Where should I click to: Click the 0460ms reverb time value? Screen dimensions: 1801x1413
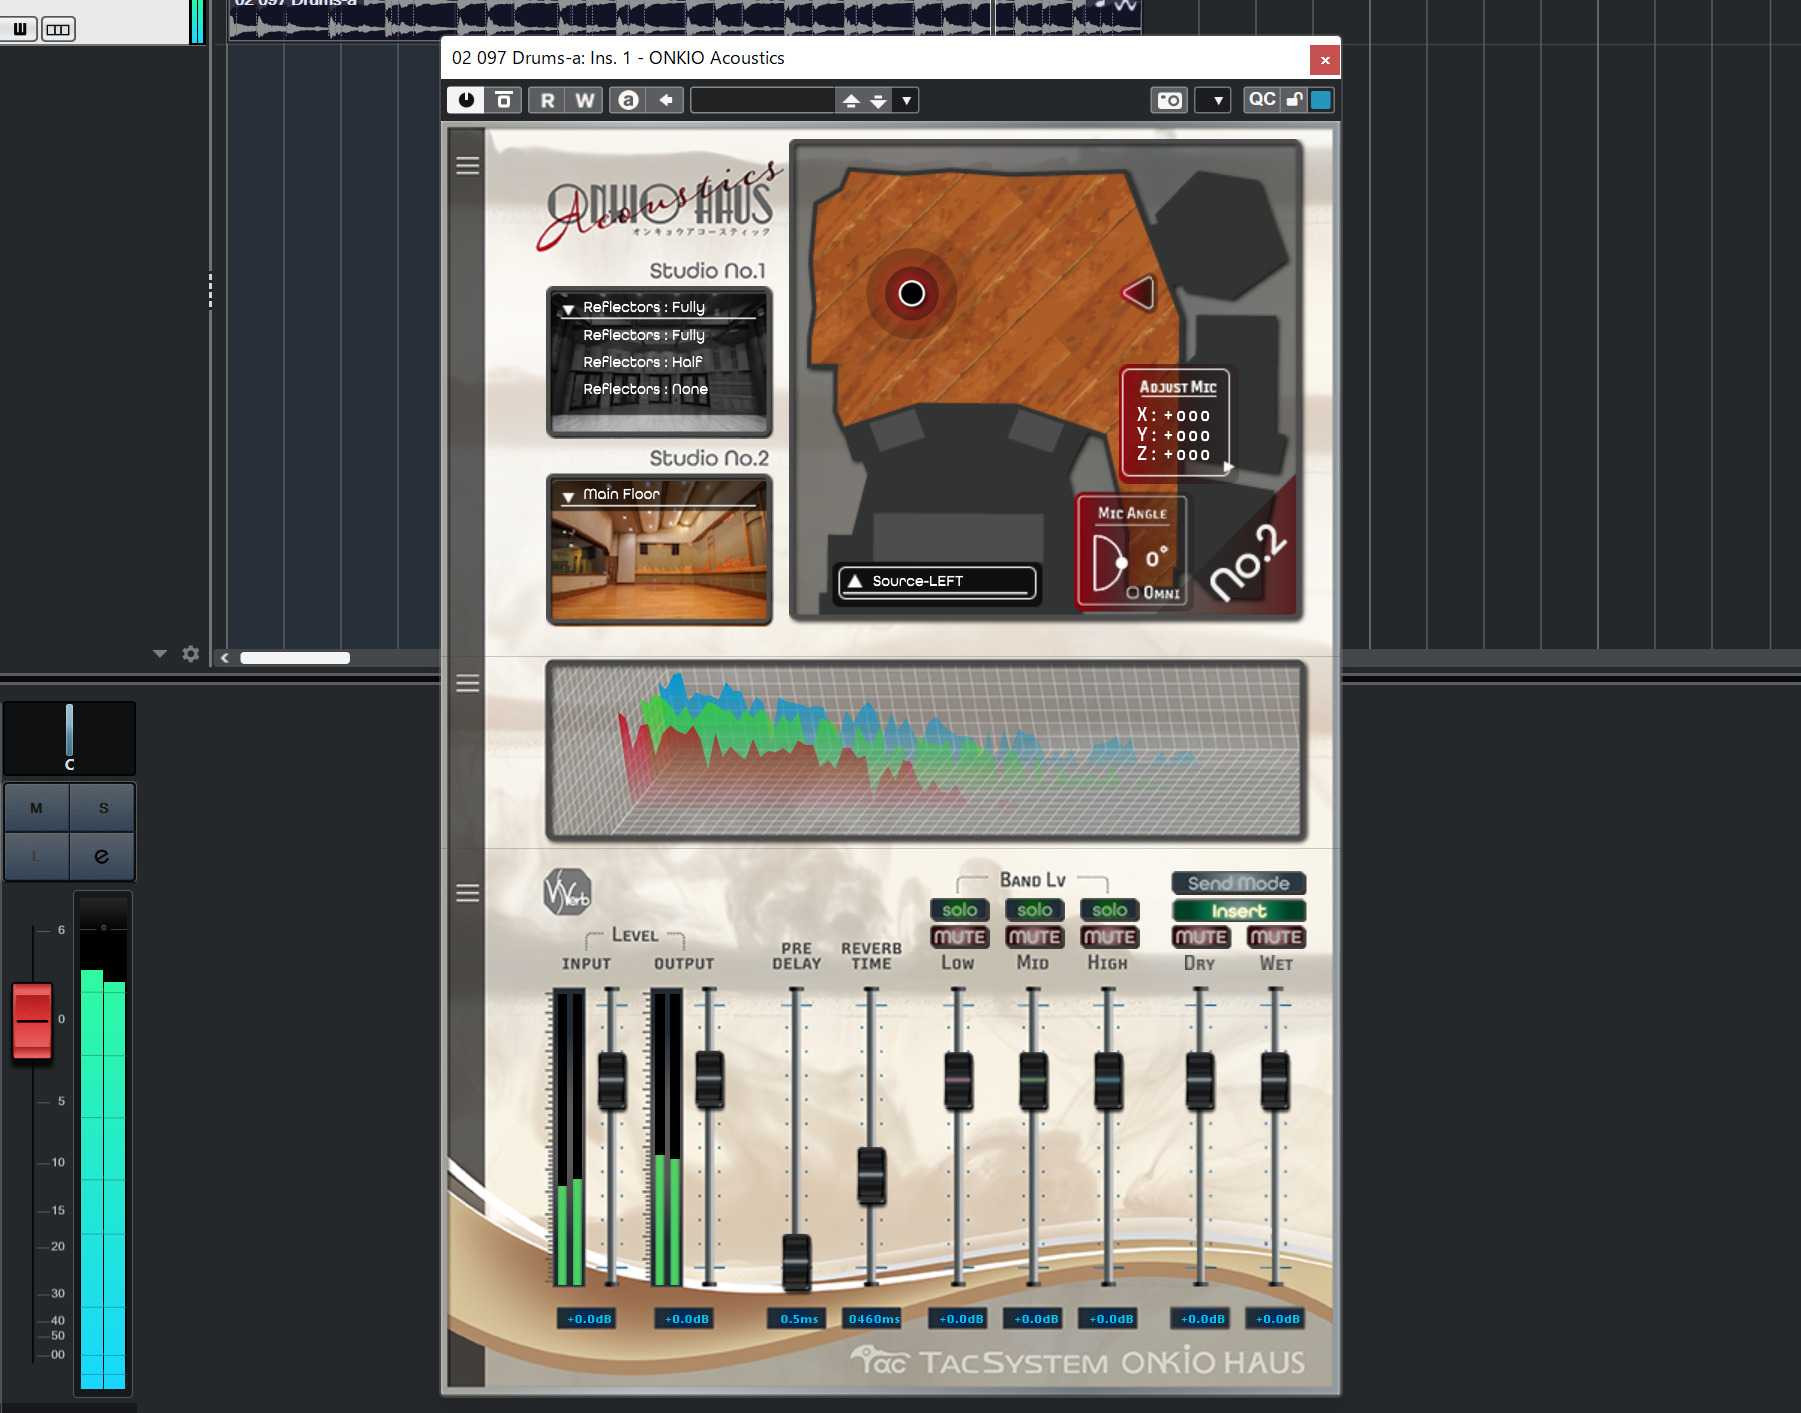pos(873,1319)
